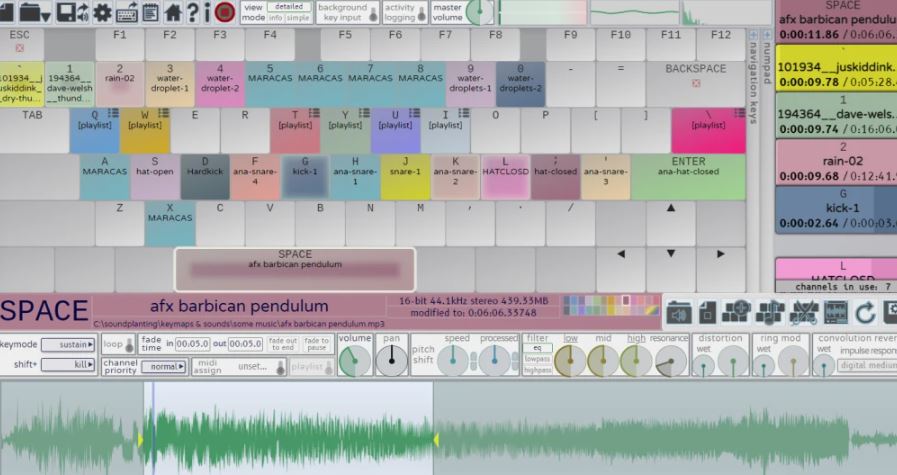The height and width of the screenshot is (475, 897).
Task: Toggle background key input switch
Action: click(x=374, y=15)
